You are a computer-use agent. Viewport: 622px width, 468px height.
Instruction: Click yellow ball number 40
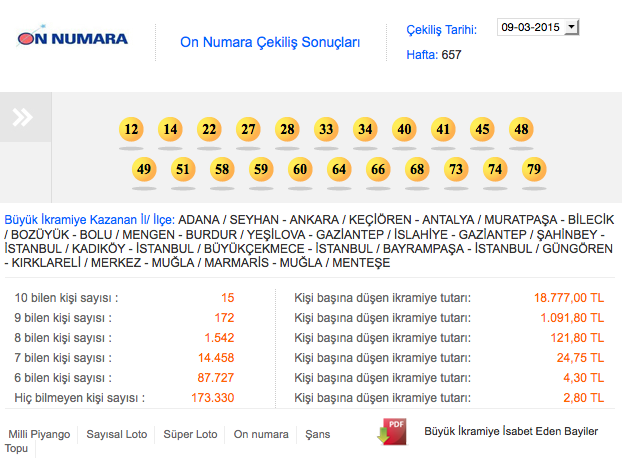click(404, 129)
